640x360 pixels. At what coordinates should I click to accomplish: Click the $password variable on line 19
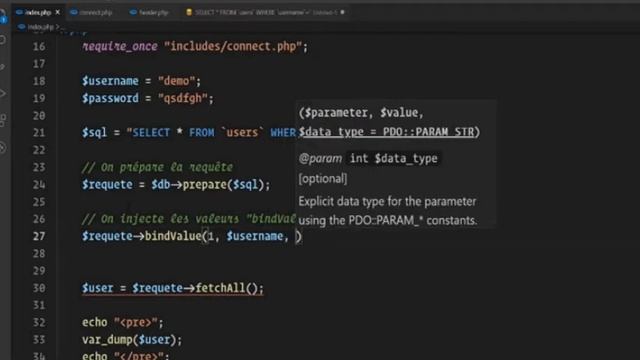tap(110, 98)
